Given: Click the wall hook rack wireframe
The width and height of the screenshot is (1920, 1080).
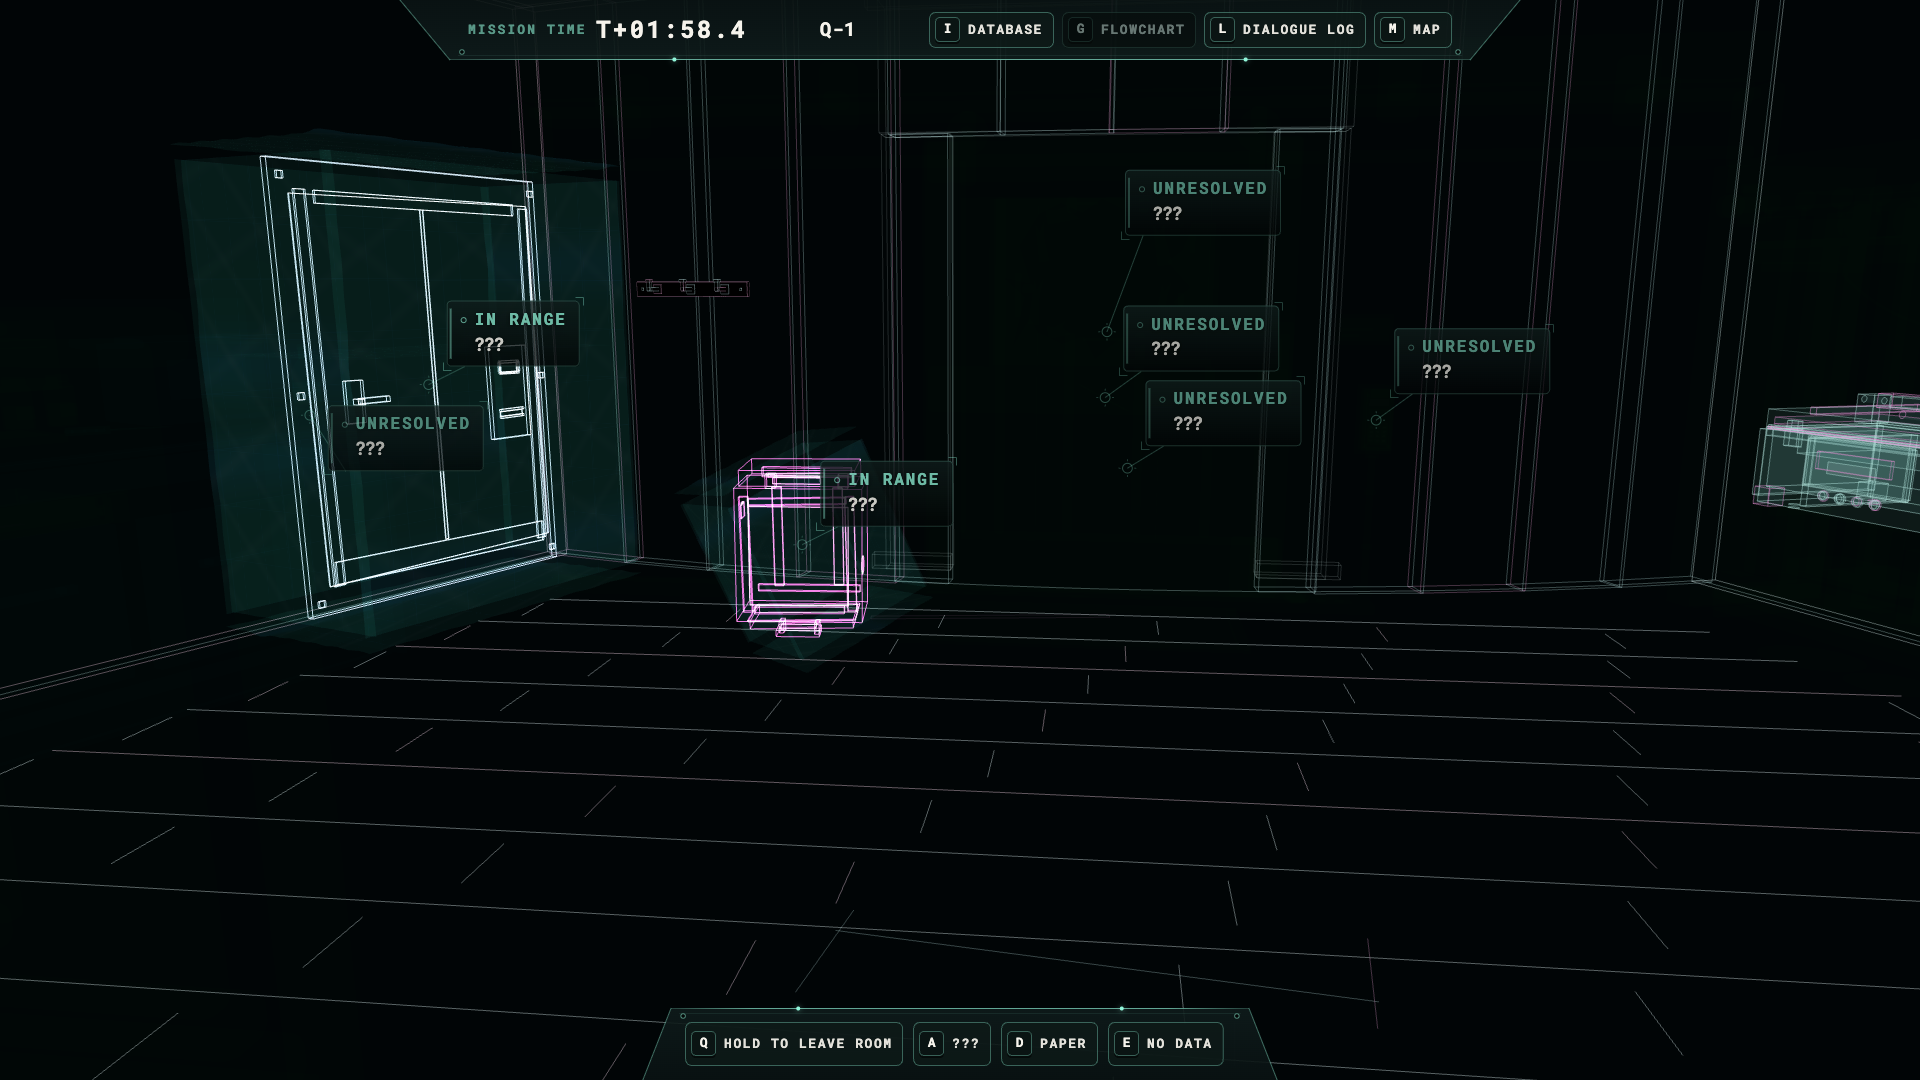Looking at the screenshot, I should 692,288.
